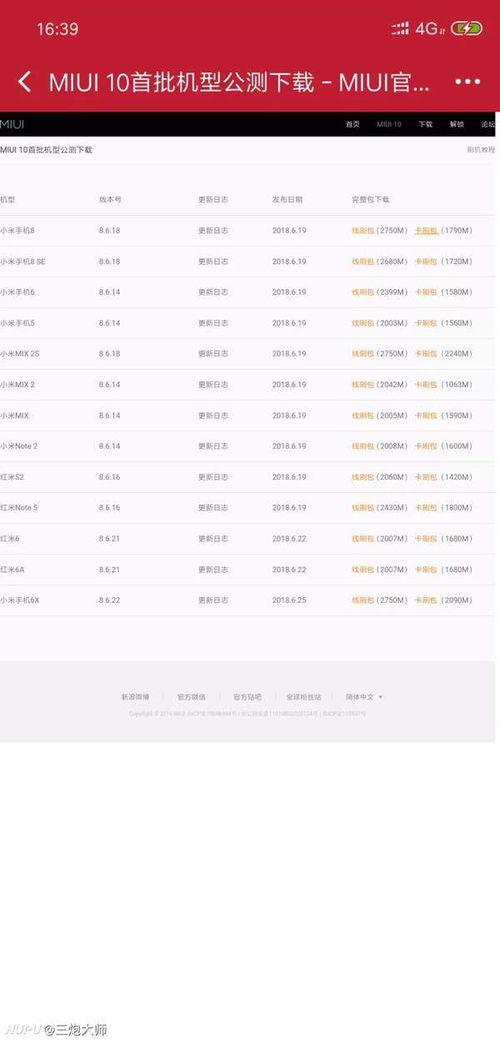Download 卡刷包 (1580M) for 小米手机6
The width and height of the screenshot is (500, 1040).
pos(426,292)
